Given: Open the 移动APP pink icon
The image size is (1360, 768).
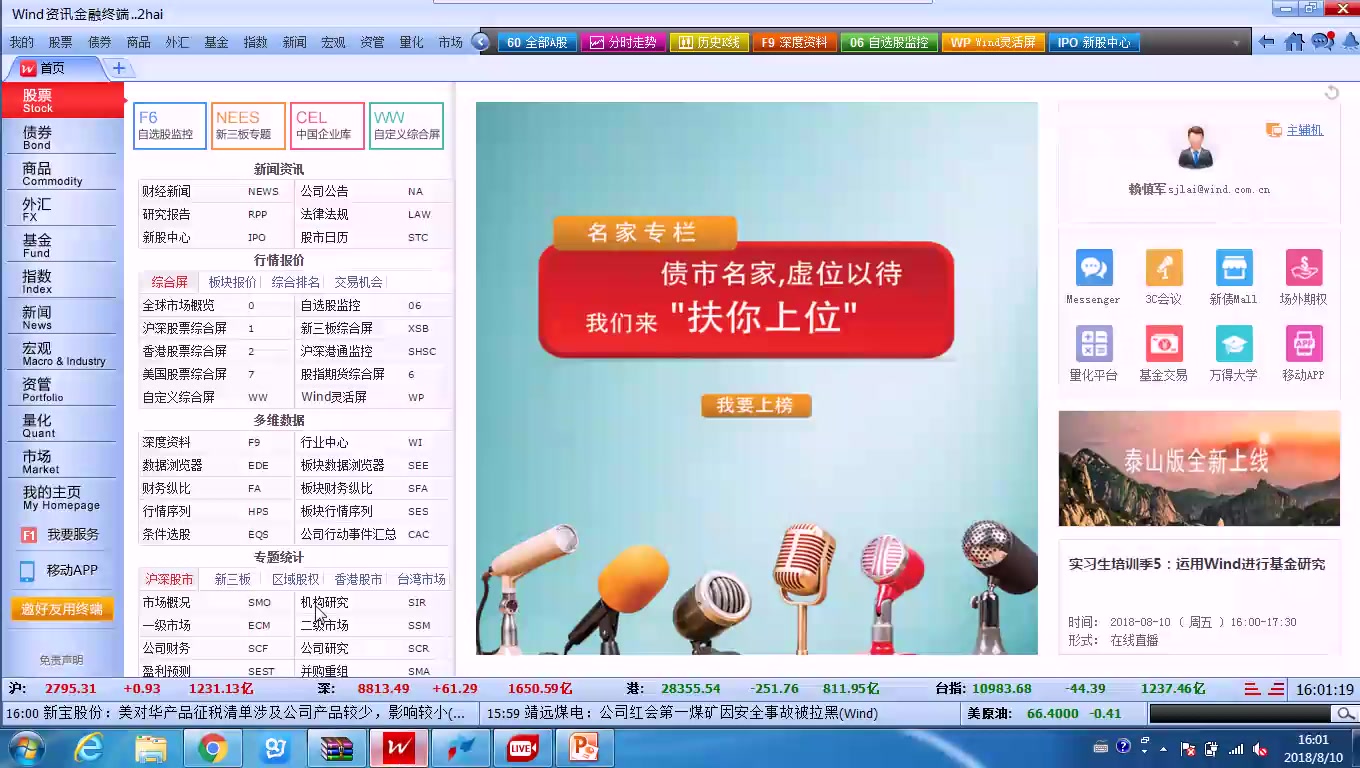Looking at the screenshot, I should coord(1304,344).
